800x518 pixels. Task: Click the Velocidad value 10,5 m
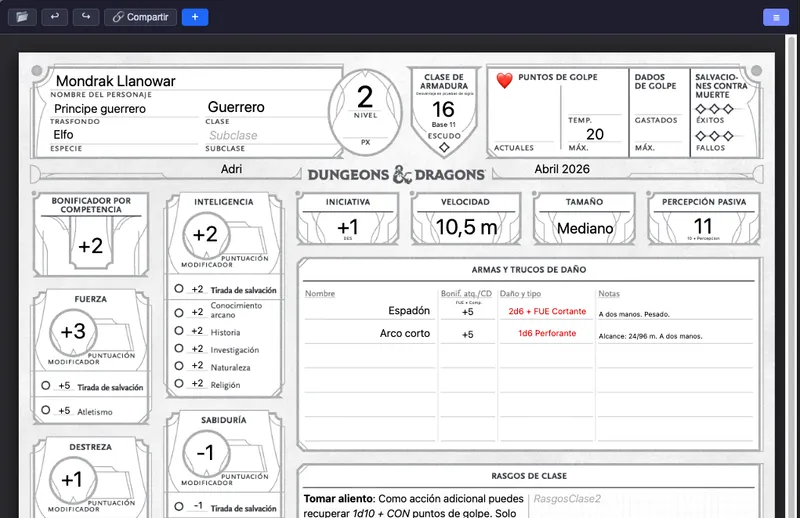coord(466,227)
